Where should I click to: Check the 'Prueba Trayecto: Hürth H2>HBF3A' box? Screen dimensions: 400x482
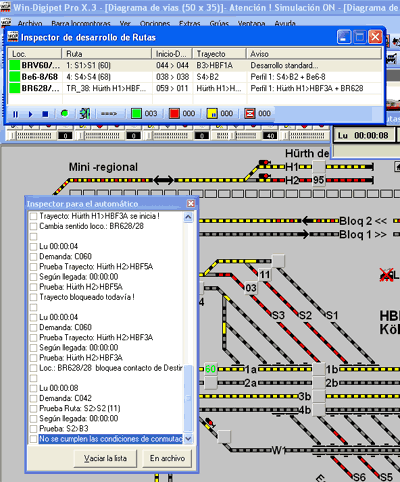[x=33, y=338]
